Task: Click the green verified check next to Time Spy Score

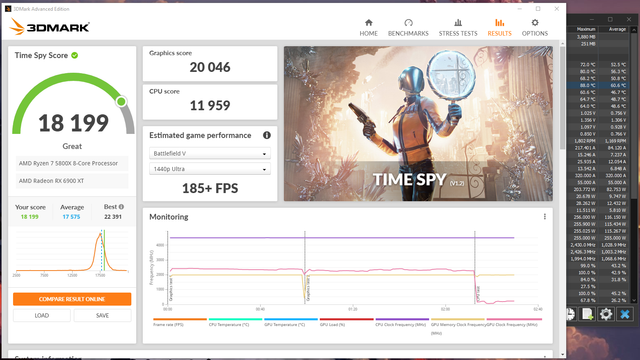Action: point(75,55)
